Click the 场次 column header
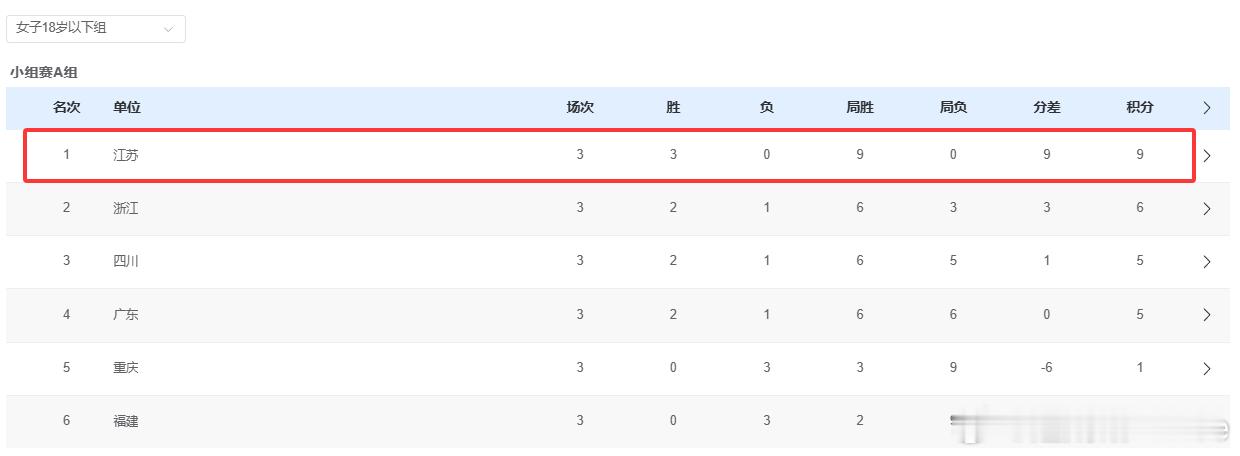This screenshot has height=456, width=1240. click(x=580, y=107)
